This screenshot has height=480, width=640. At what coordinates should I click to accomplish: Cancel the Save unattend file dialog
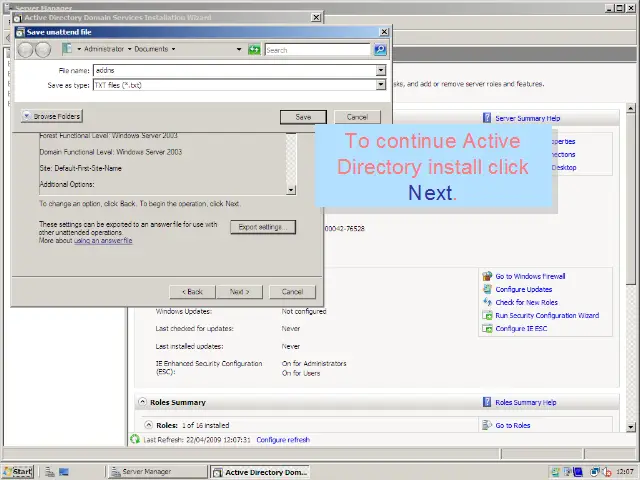pos(358,117)
